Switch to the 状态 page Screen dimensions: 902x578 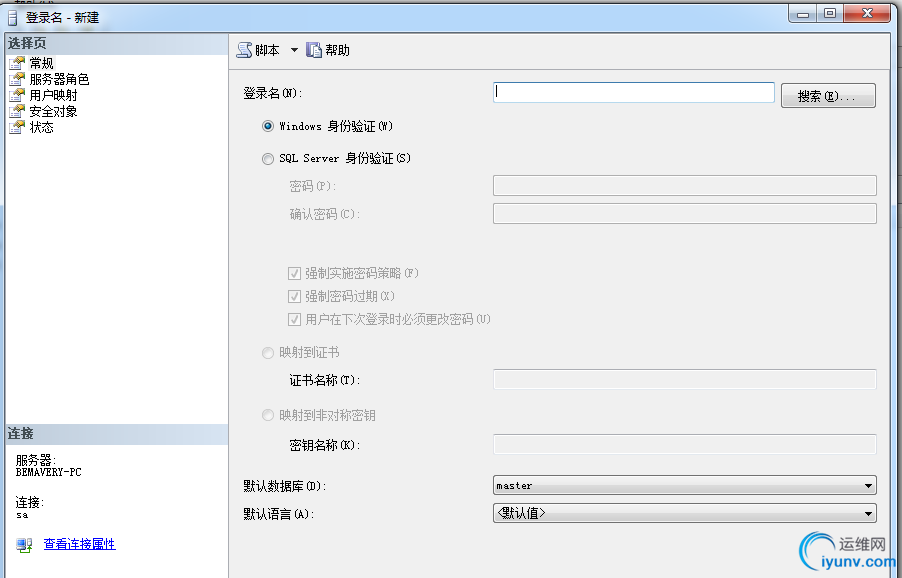(41, 127)
